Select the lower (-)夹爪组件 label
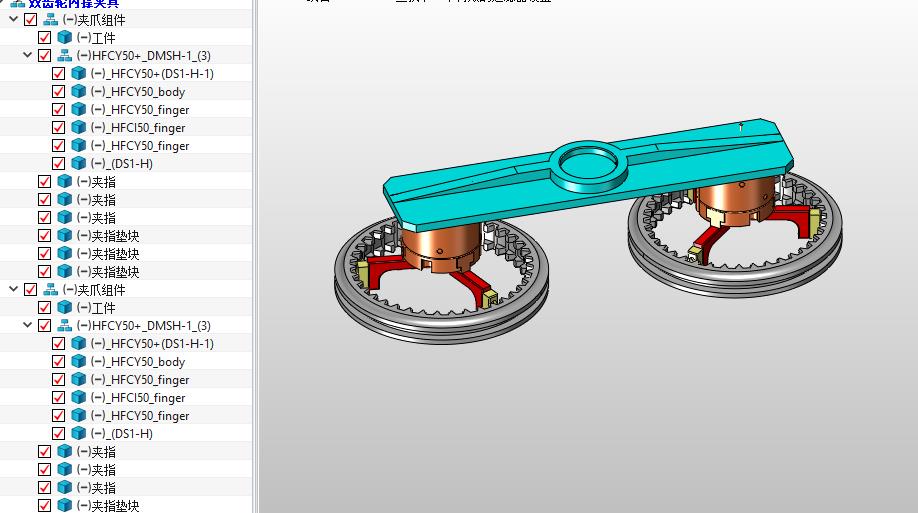918x513 pixels. [94, 290]
